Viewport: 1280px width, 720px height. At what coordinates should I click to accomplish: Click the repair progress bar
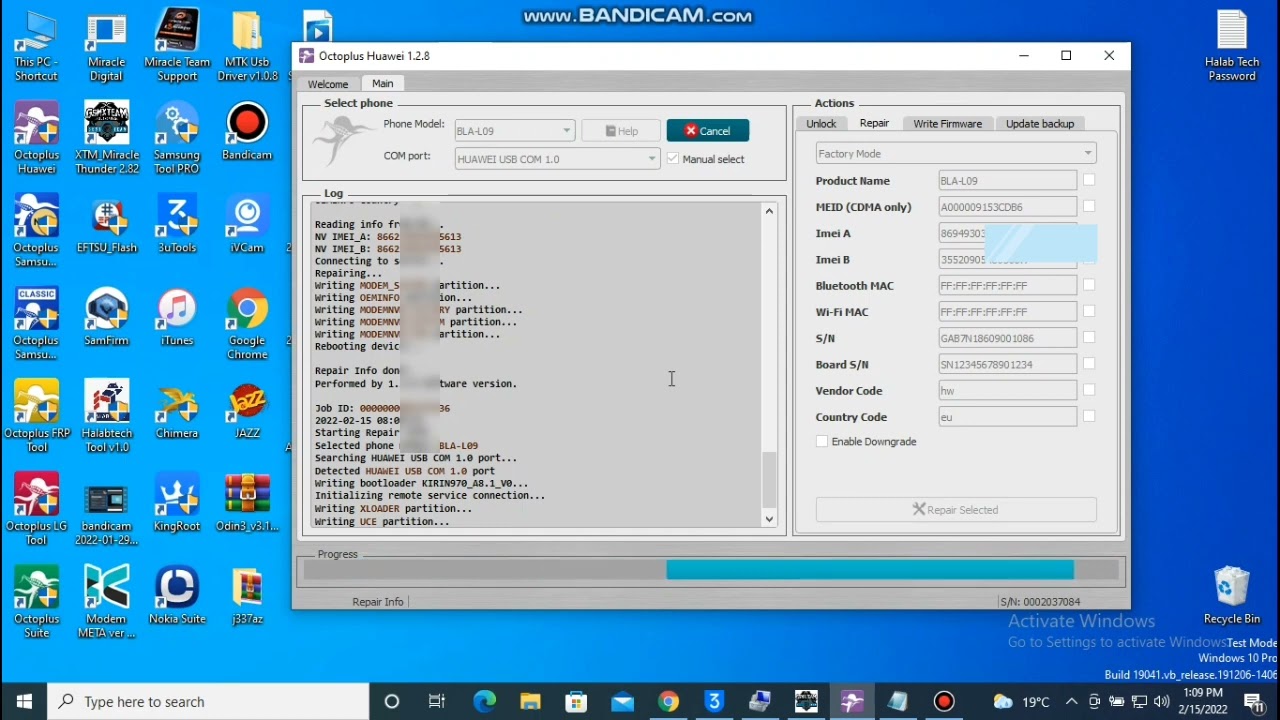(711, 570)
